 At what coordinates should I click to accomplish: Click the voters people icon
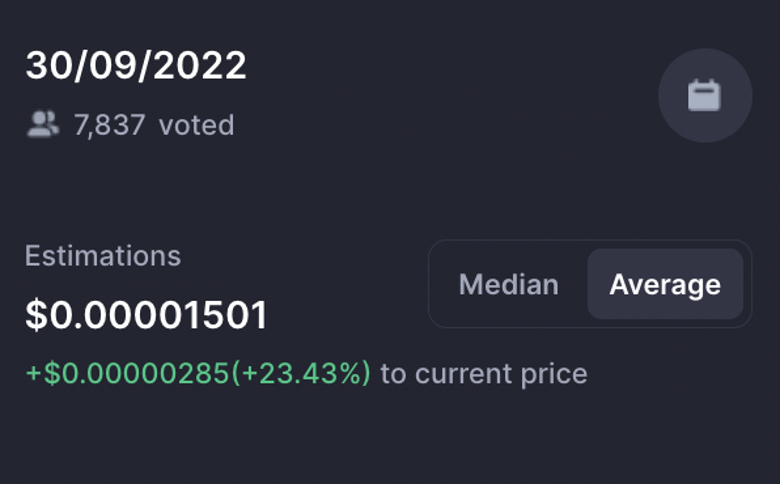(x=43, y=125)
